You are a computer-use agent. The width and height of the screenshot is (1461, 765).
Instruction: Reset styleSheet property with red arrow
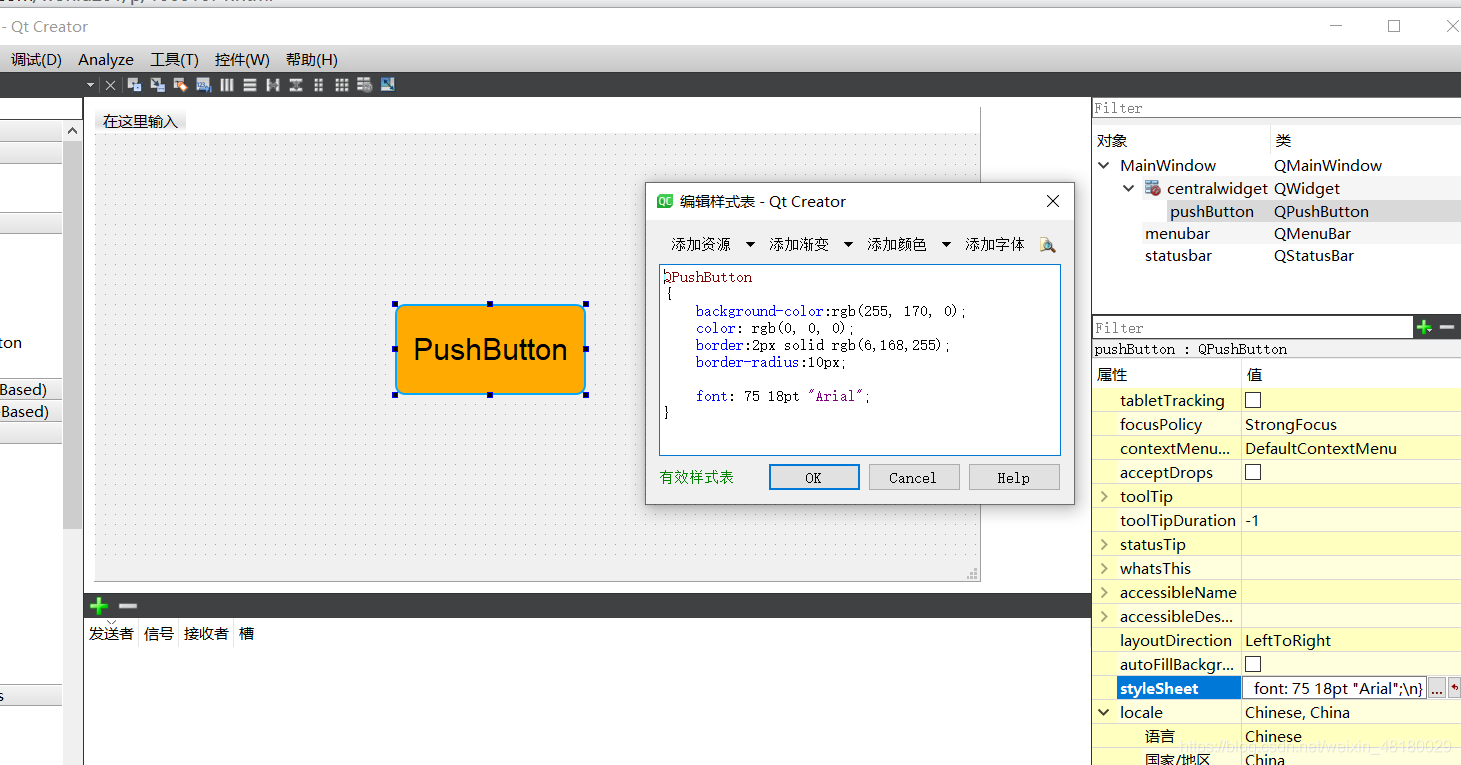click(x=1454, y=688)
